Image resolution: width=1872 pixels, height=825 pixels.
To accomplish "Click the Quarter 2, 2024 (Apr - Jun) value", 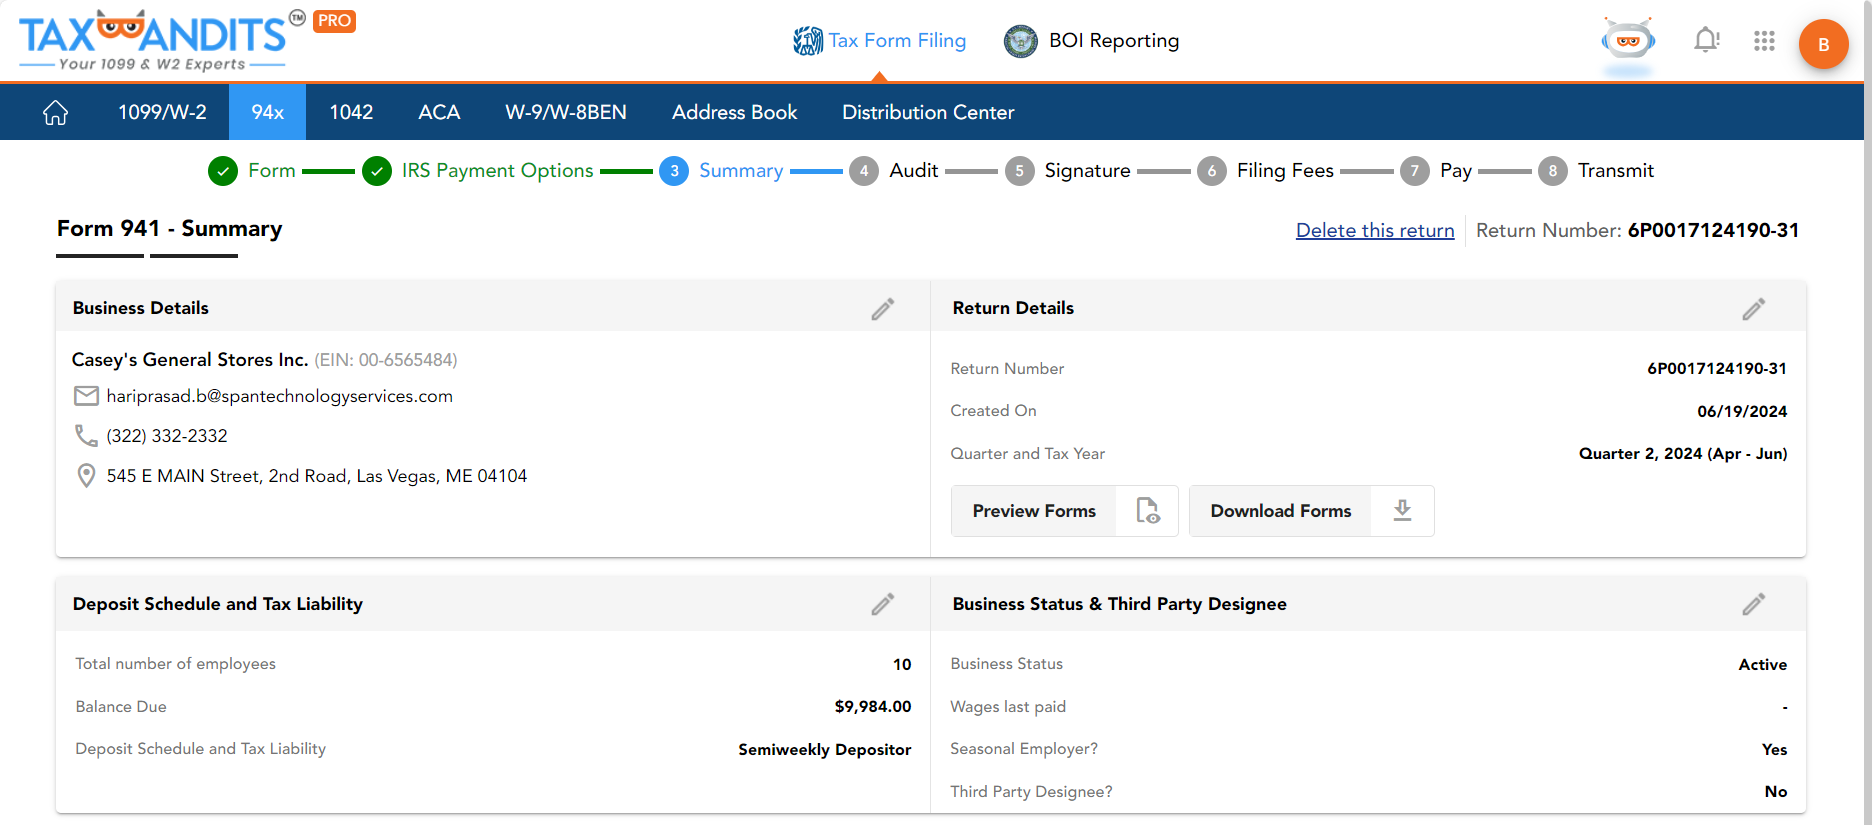I will tap(1683, 454).
